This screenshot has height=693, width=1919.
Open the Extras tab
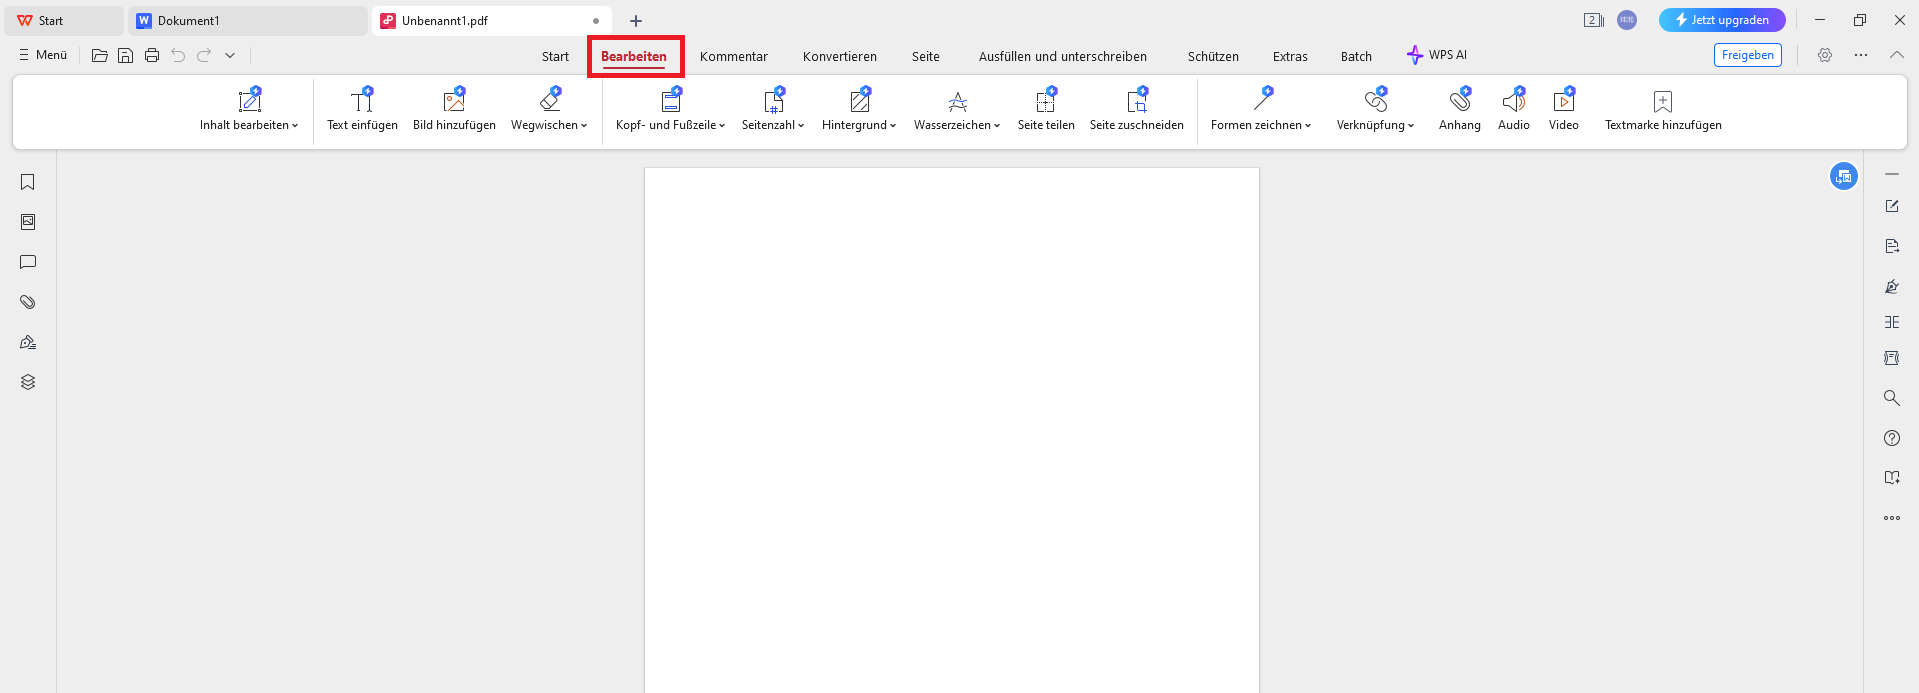pos(1290,56)
